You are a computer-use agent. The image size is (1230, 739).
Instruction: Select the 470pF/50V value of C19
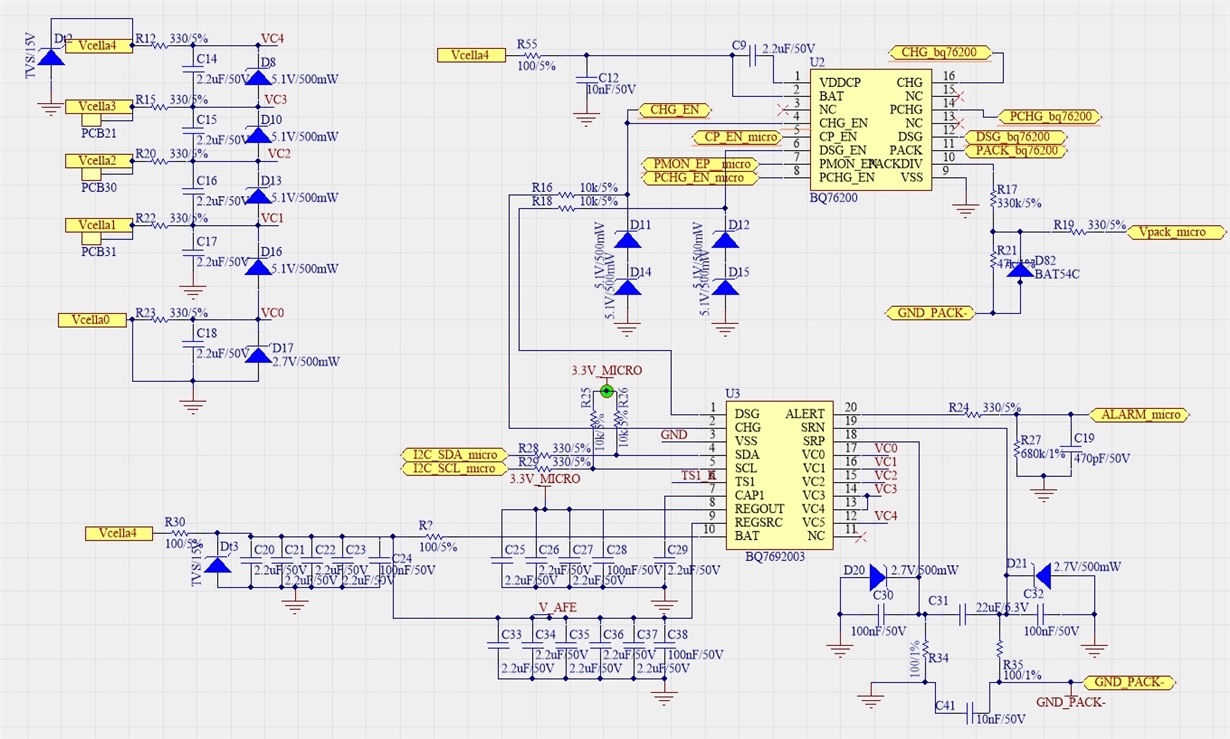click(1101, 458)
